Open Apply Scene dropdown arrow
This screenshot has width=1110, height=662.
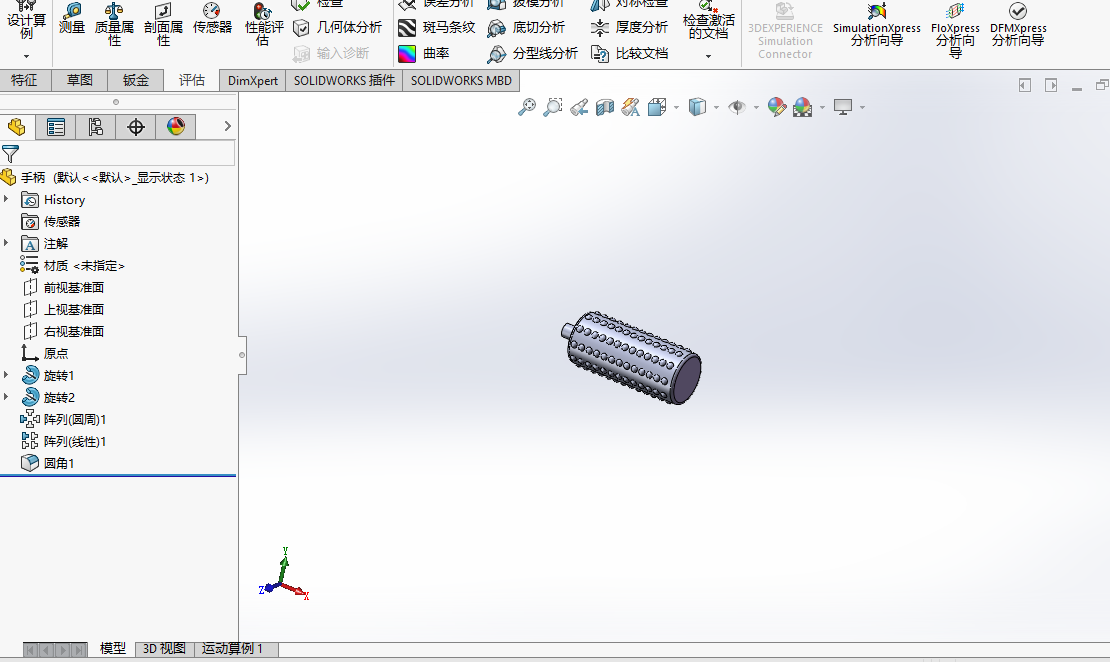[x=822, y=108]
